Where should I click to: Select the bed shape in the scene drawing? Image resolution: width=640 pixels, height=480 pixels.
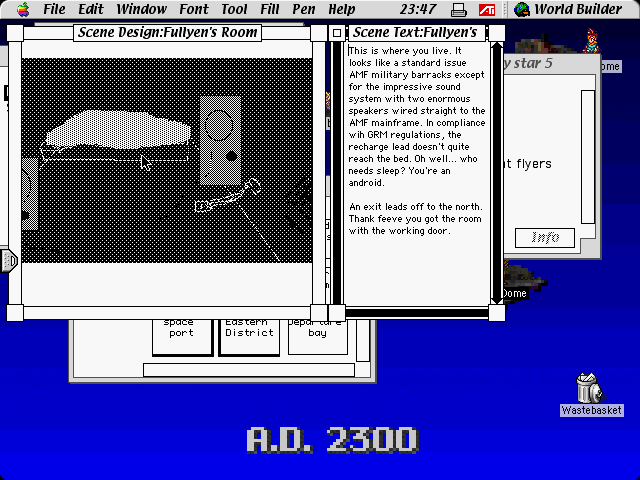(118, 130)
